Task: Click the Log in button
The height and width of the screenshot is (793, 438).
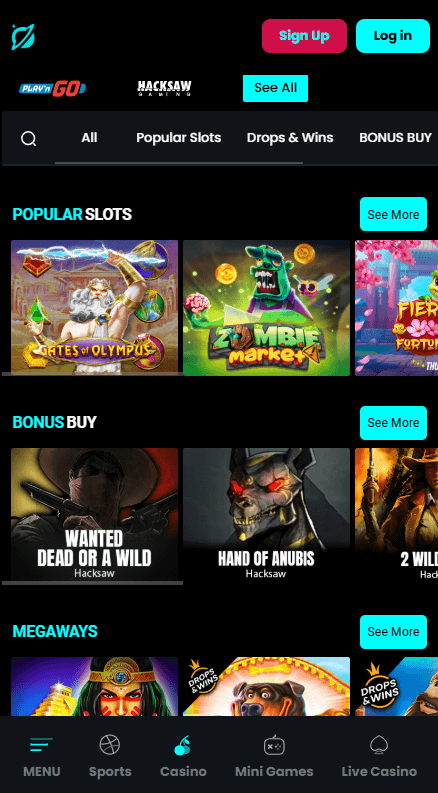Action: [x=393, y=36]
